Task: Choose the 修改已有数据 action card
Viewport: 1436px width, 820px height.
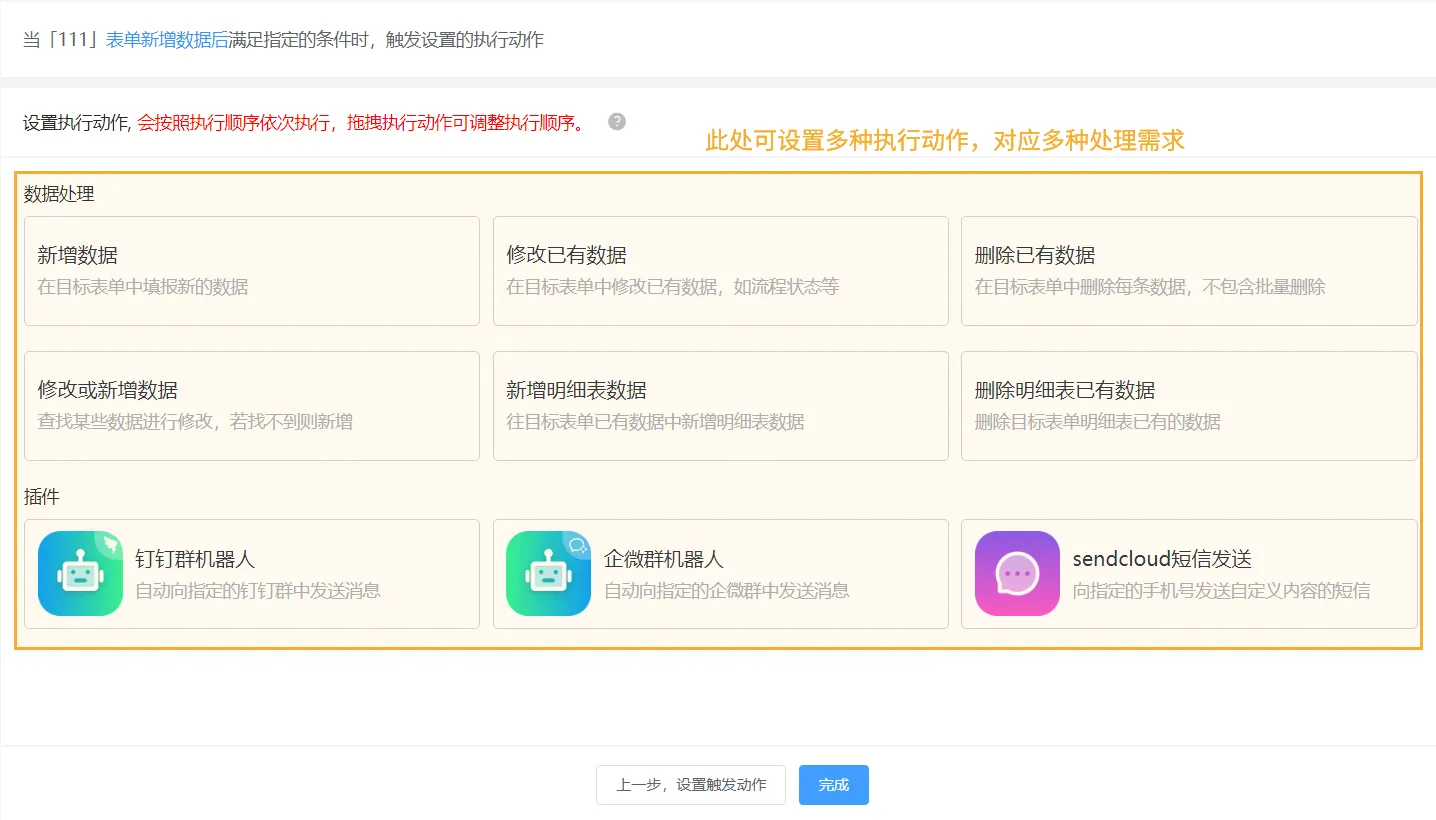Action: (720, 271)
